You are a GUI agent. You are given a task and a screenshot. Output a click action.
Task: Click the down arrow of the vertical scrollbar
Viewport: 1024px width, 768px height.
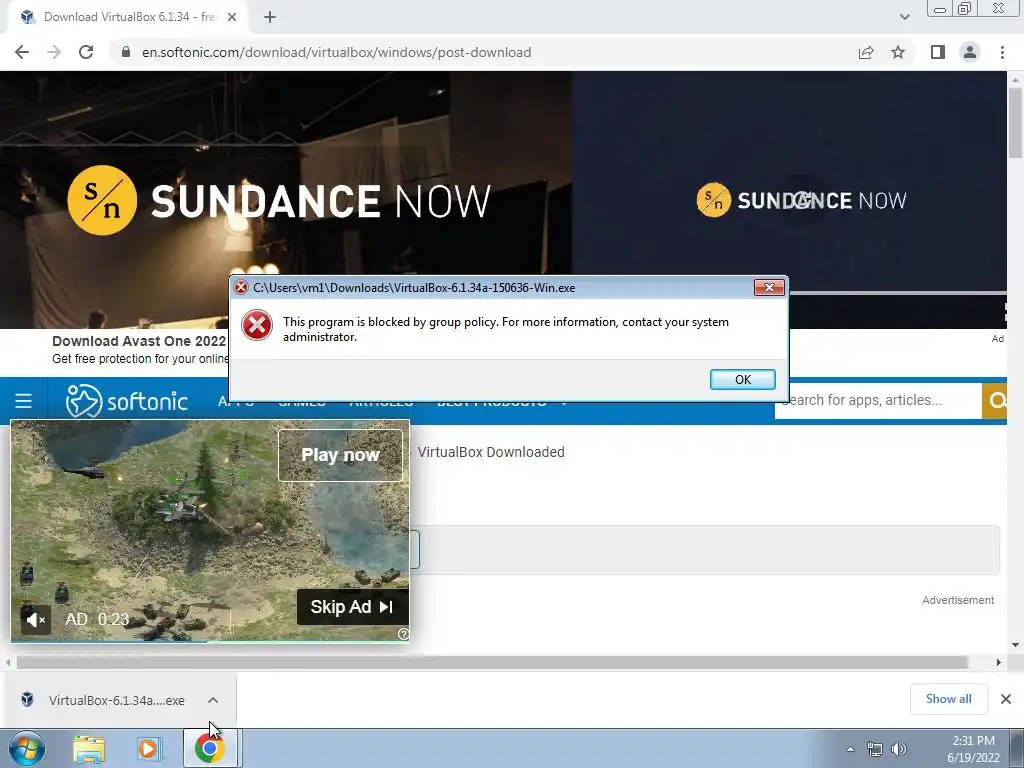[1016, 645]
